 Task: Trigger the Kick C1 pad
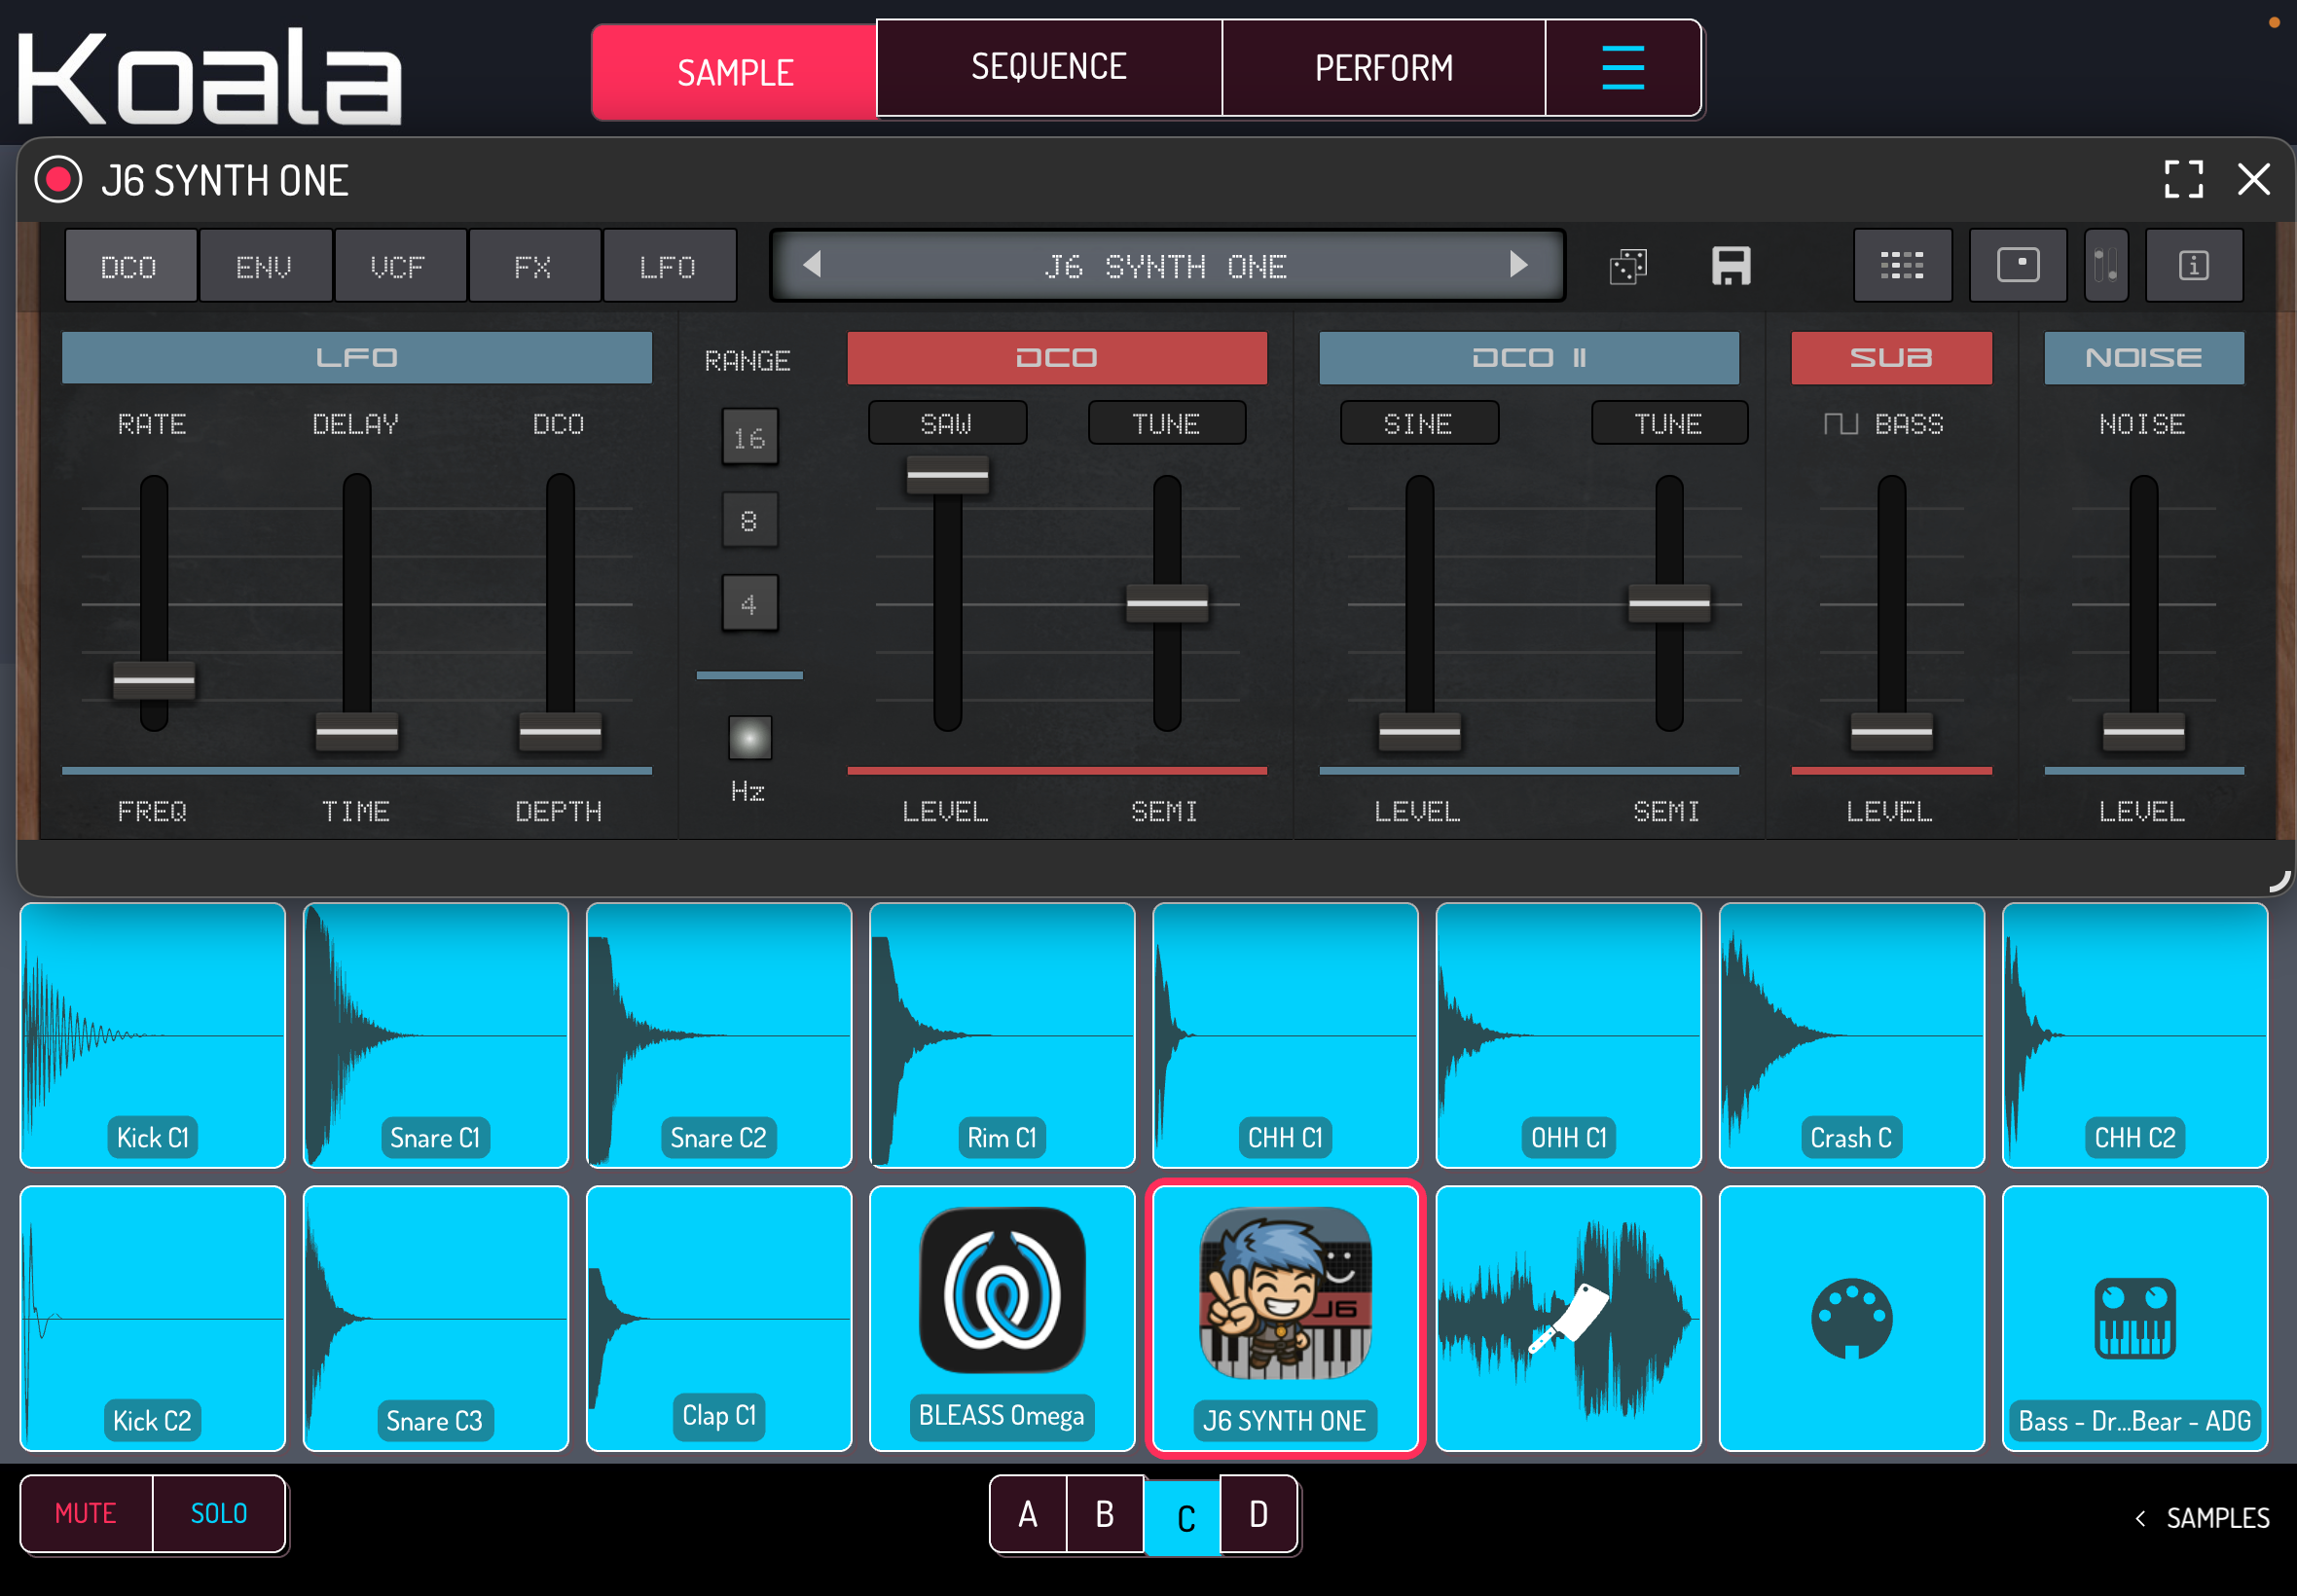coord(152,1035)
